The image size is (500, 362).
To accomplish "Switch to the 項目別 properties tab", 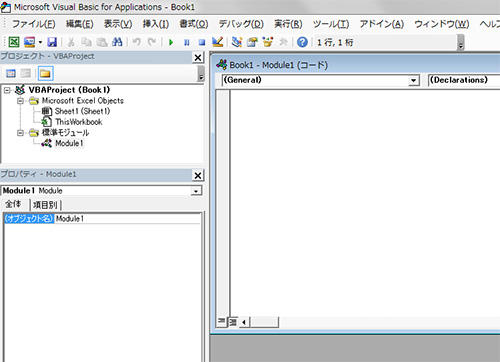I will (45, 205).
